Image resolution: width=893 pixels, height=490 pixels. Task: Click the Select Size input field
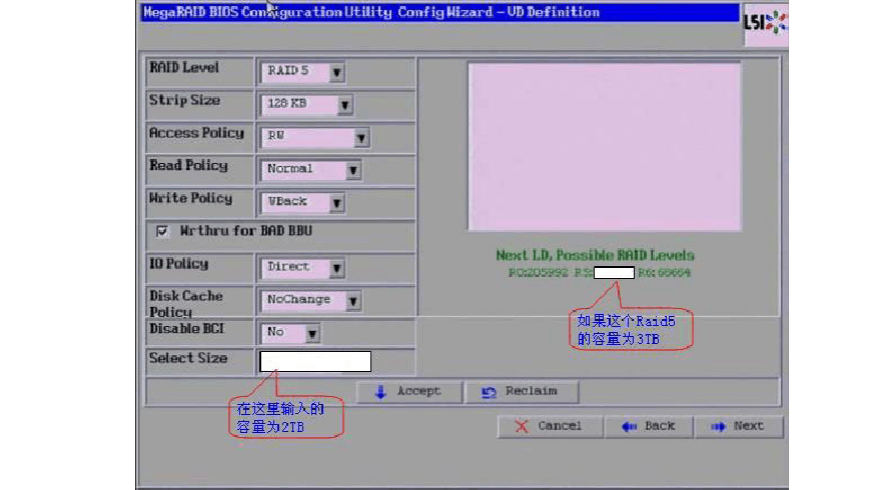[315, 361]
